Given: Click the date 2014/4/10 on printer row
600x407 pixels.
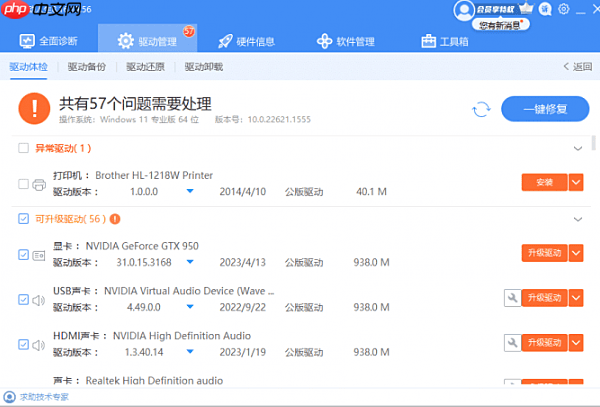Looking at the screenshot, I should coord(243,192).
